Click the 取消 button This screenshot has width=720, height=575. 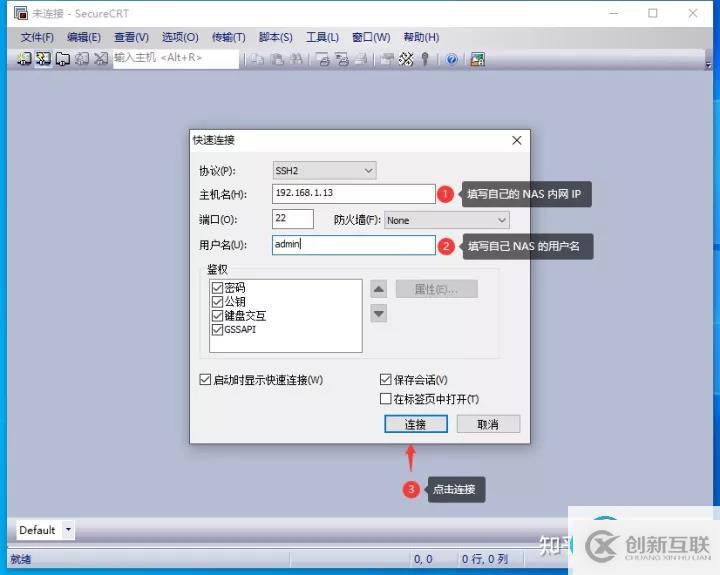488,424
